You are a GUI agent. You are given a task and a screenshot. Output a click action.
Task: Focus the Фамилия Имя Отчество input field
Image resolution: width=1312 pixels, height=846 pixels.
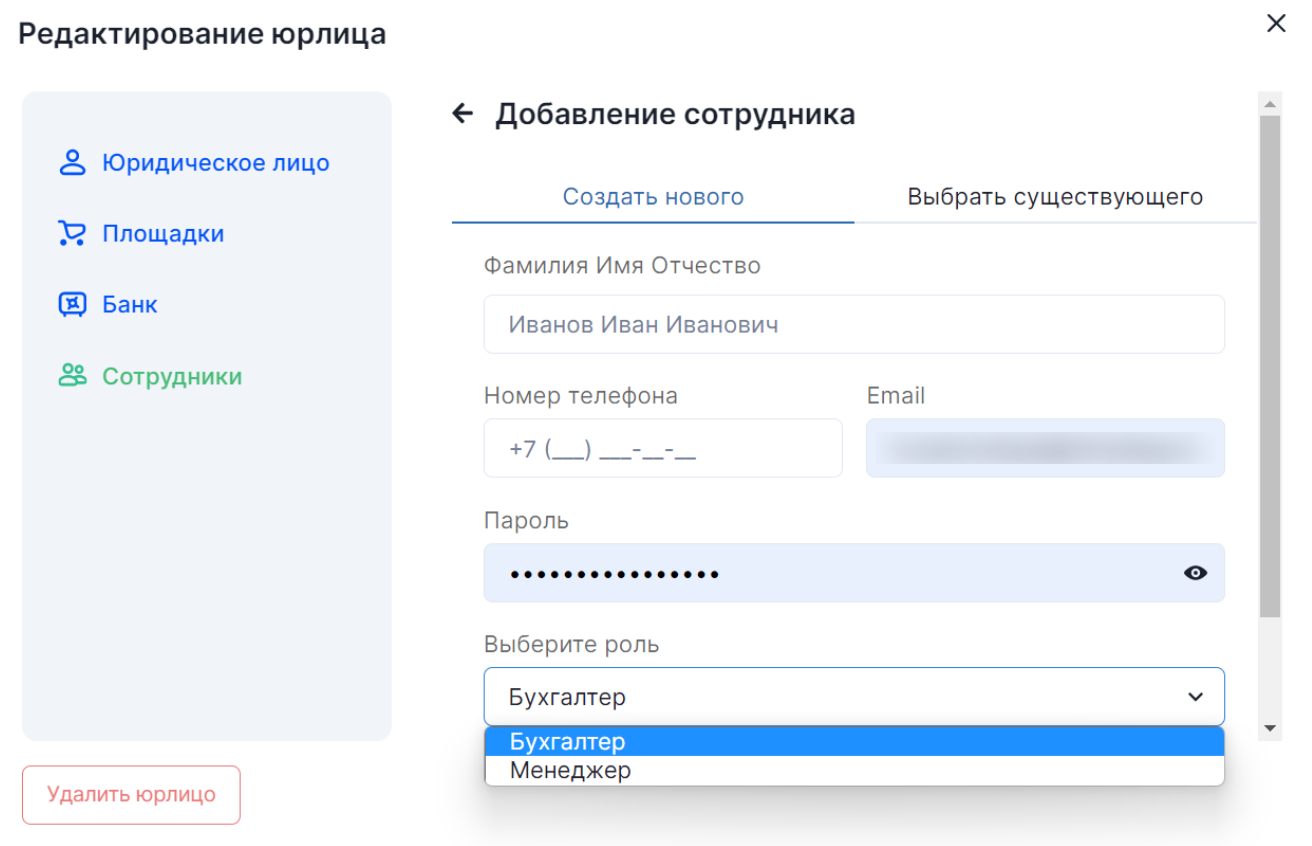coord(853,325)
